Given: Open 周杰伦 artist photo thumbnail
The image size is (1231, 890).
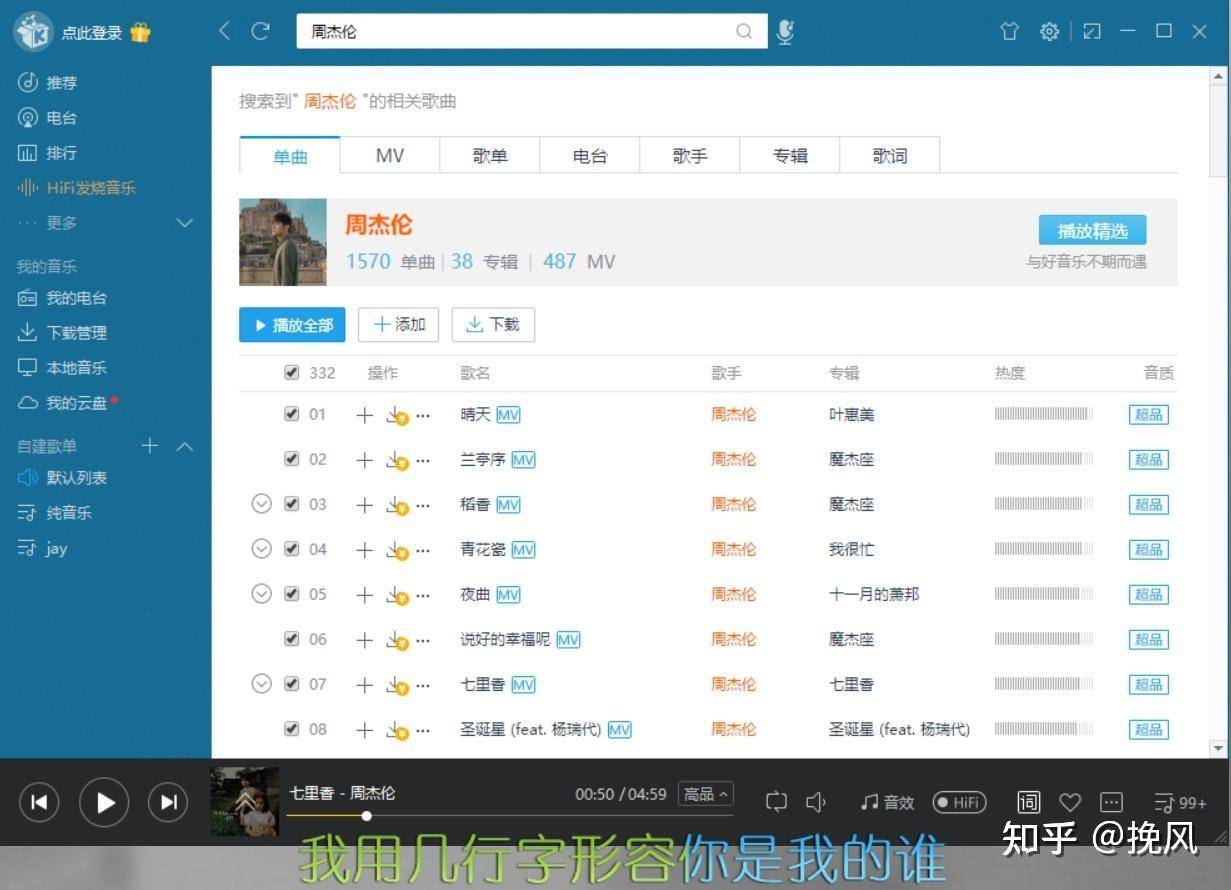Looking at the screenshot, I should coord(283,242).
